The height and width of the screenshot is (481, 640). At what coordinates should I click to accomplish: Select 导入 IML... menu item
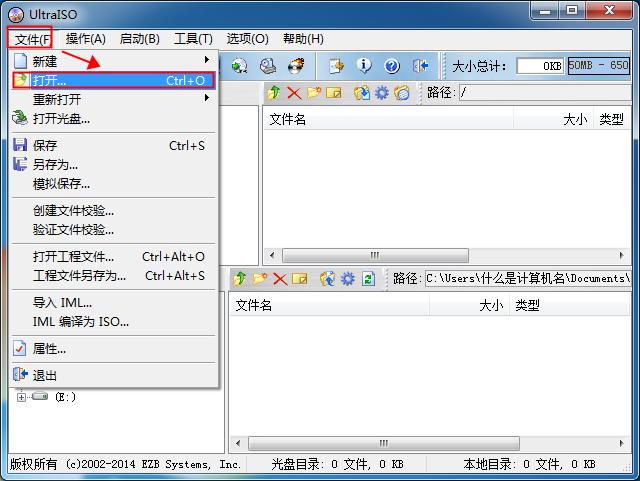pos(114,303)
